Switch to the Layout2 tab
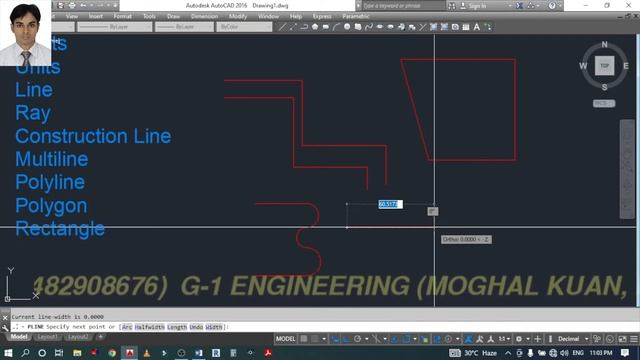 [x=78, y=337]
